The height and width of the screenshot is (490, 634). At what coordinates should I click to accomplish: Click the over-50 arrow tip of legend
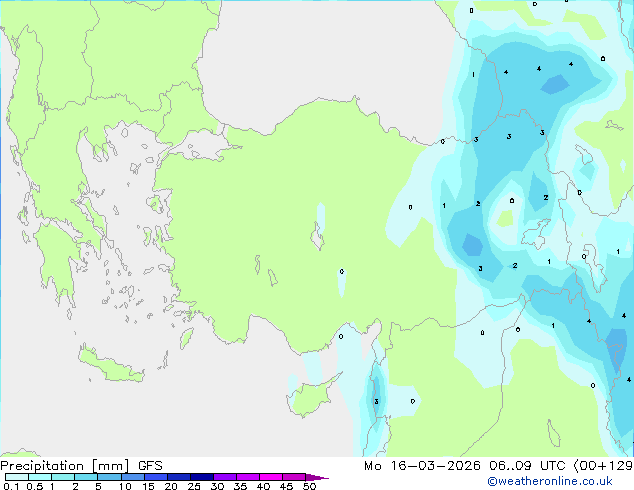pos(317,478)
